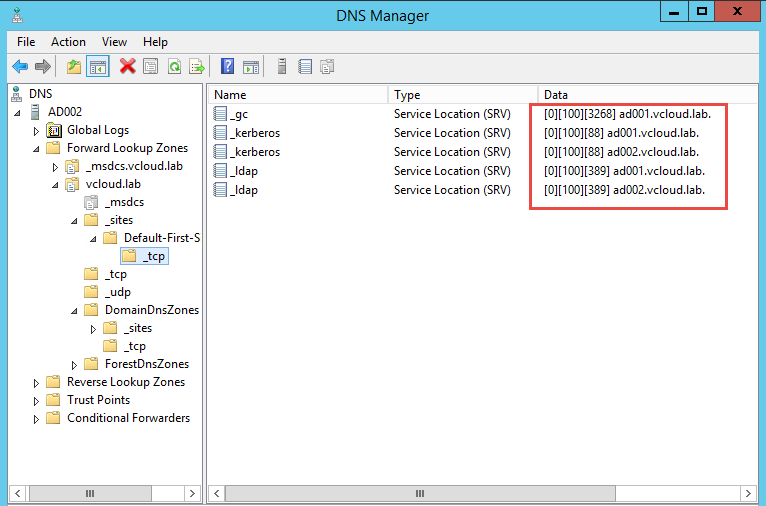
Task: Click tree pane scroll right arrow
Action: [x=192, y=493]
